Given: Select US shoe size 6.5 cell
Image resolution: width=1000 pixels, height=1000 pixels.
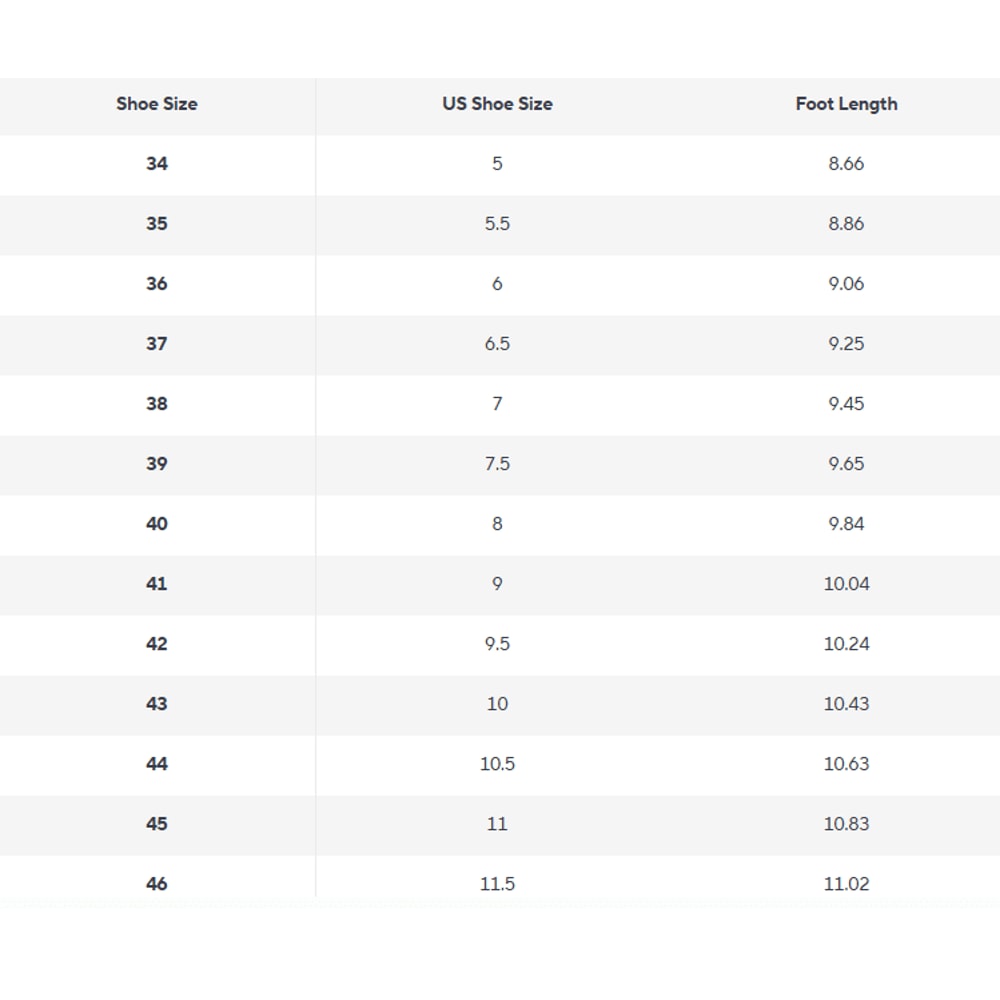Looking at the screenshot, I should 497,344.
